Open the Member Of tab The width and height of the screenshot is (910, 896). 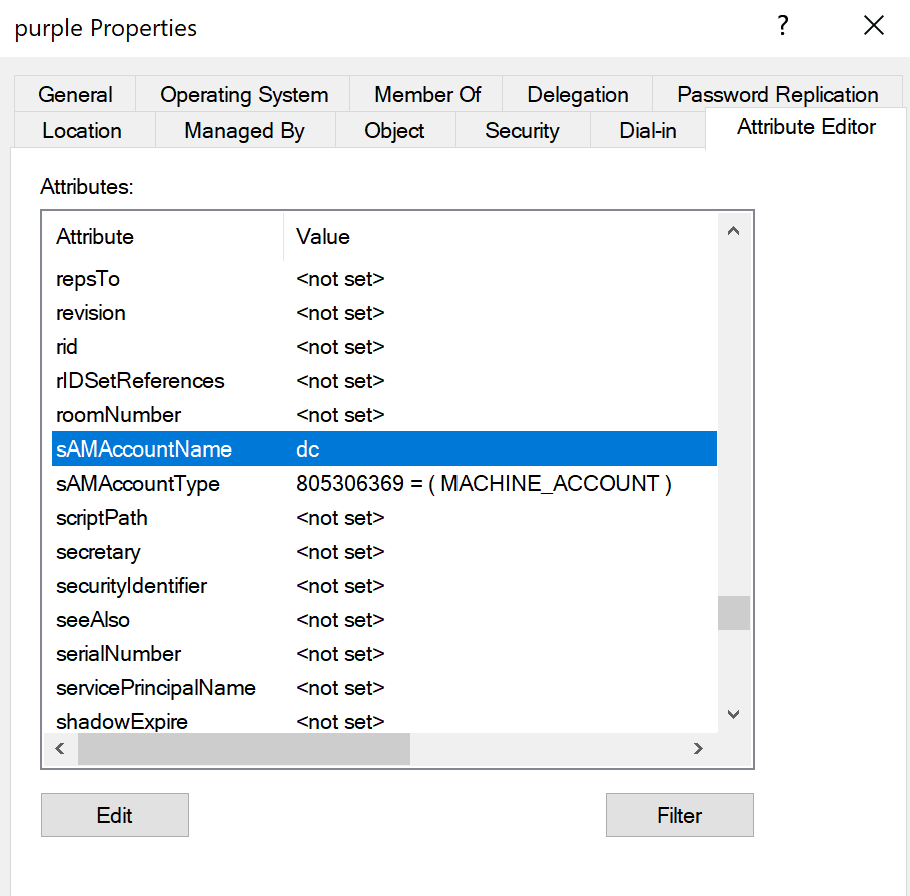[427, 95]
